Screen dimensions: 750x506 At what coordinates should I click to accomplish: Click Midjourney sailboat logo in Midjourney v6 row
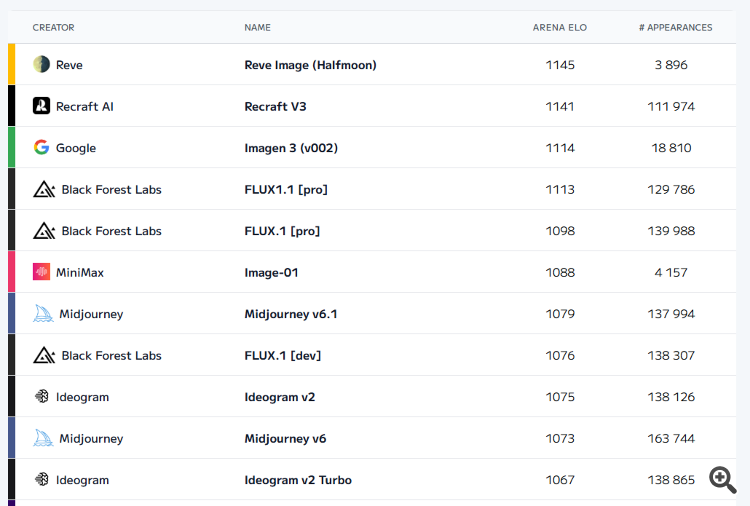[43, 438]
